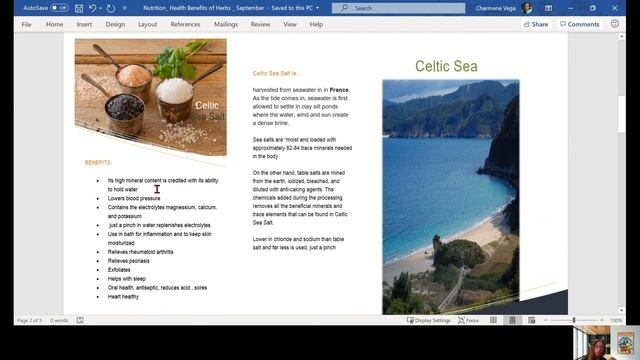Click the 'Lowers blood pressure' bullet
640x360 pixels.
134,198
